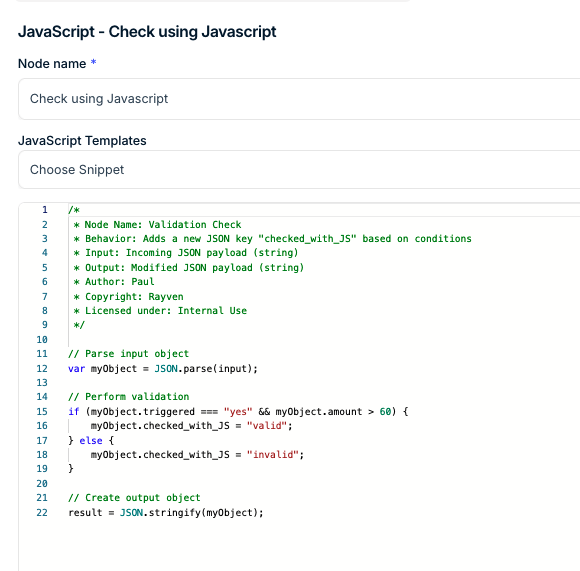Click the 'JavaScript Templates' label
The height and width of the screenshot is (571, 580).
coord(82,141)
